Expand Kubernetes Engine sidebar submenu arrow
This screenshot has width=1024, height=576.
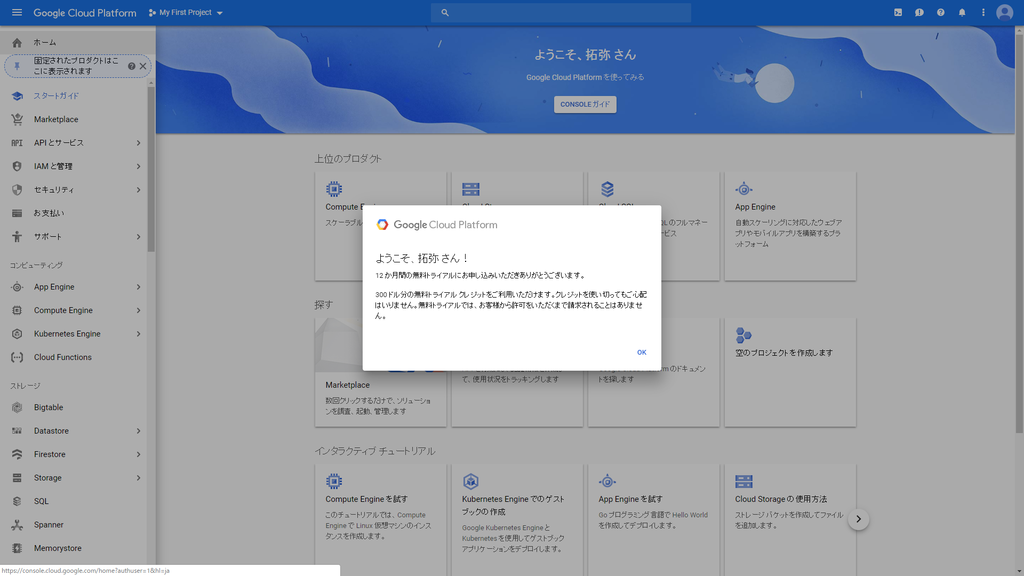pos(138,334)
